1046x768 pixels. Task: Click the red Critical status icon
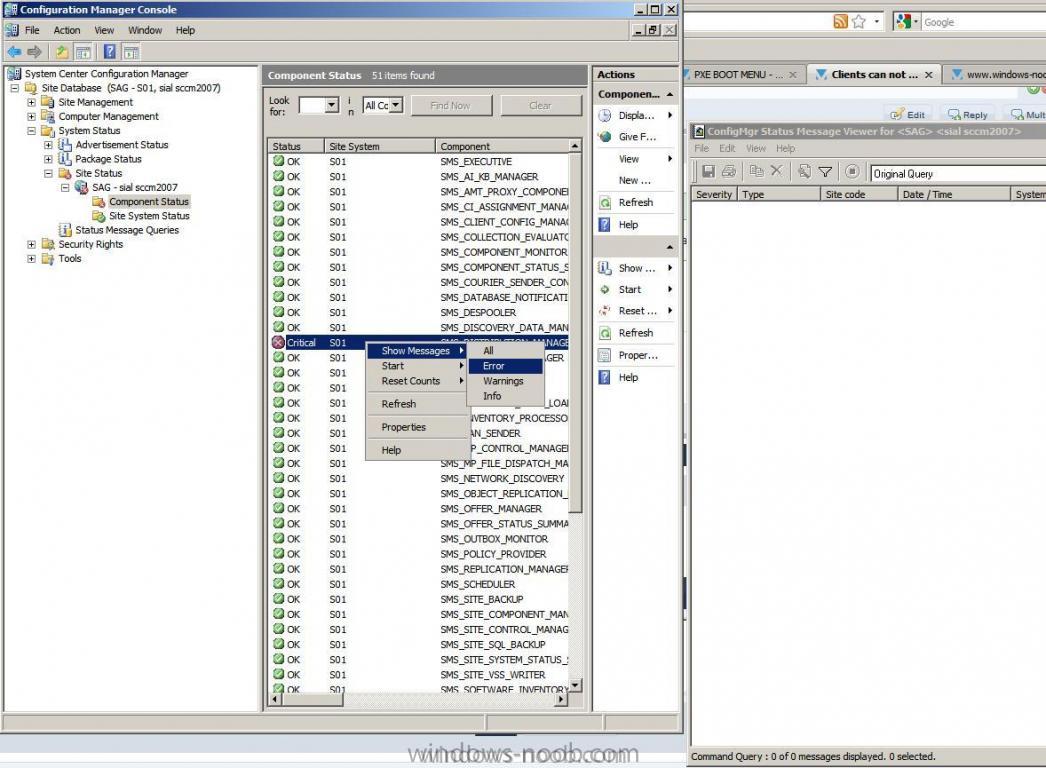[278, 342]
